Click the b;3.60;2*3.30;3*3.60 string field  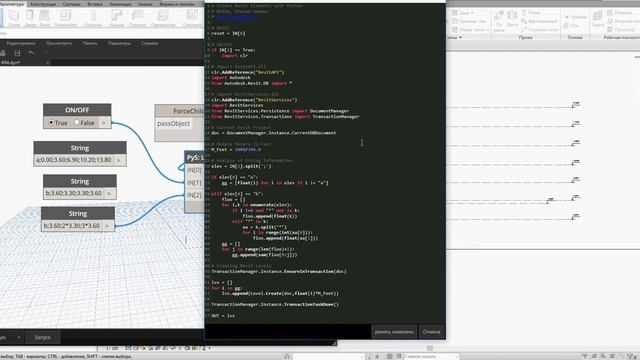[x=71, y=226]
